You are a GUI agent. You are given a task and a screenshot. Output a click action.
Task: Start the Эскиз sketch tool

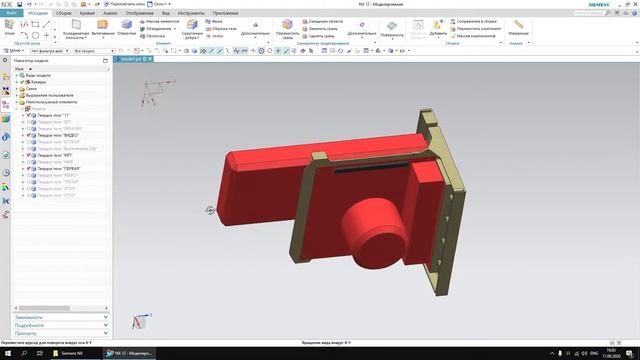point(9,27)
